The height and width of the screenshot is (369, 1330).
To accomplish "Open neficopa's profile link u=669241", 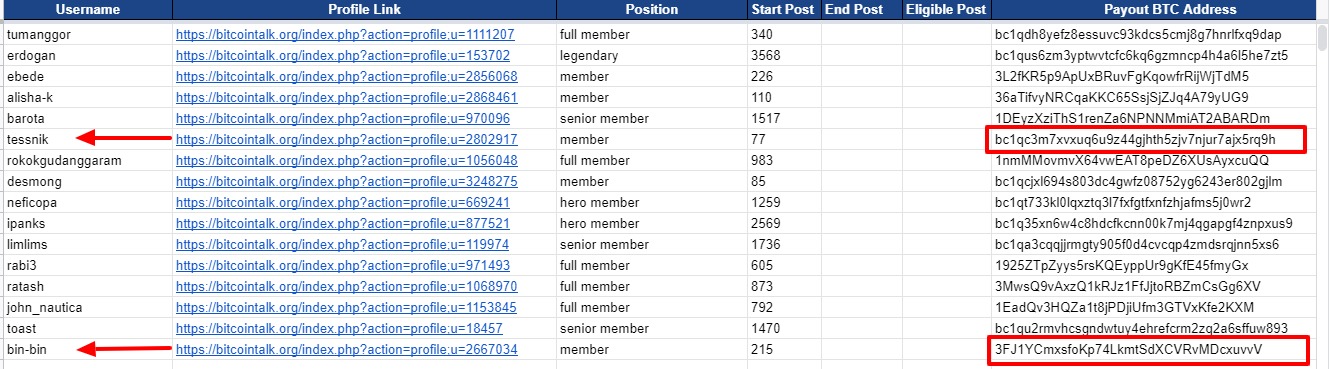I will coord(342,203).
